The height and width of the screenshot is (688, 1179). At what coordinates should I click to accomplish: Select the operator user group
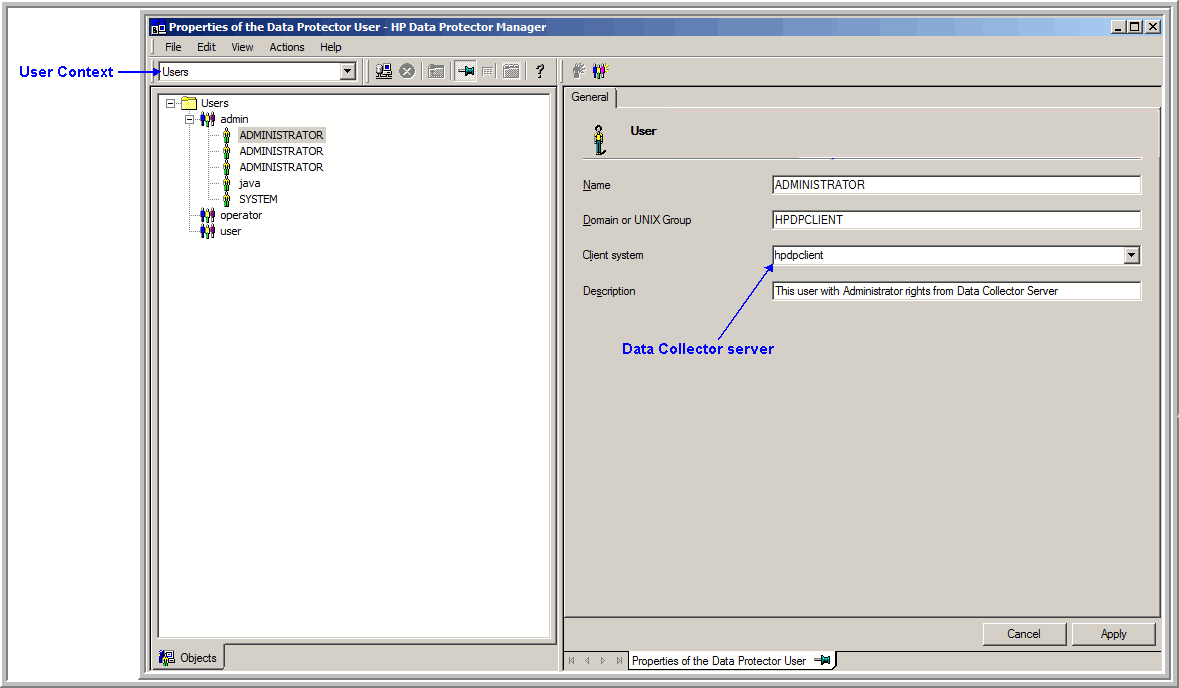240,215
